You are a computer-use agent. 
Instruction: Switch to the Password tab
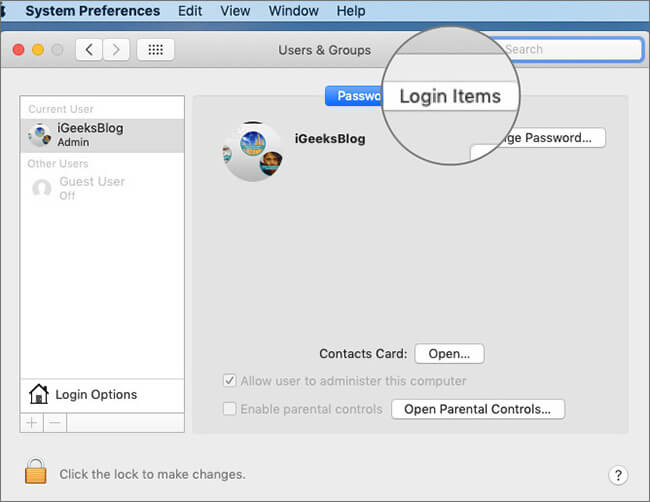point(355,96)
